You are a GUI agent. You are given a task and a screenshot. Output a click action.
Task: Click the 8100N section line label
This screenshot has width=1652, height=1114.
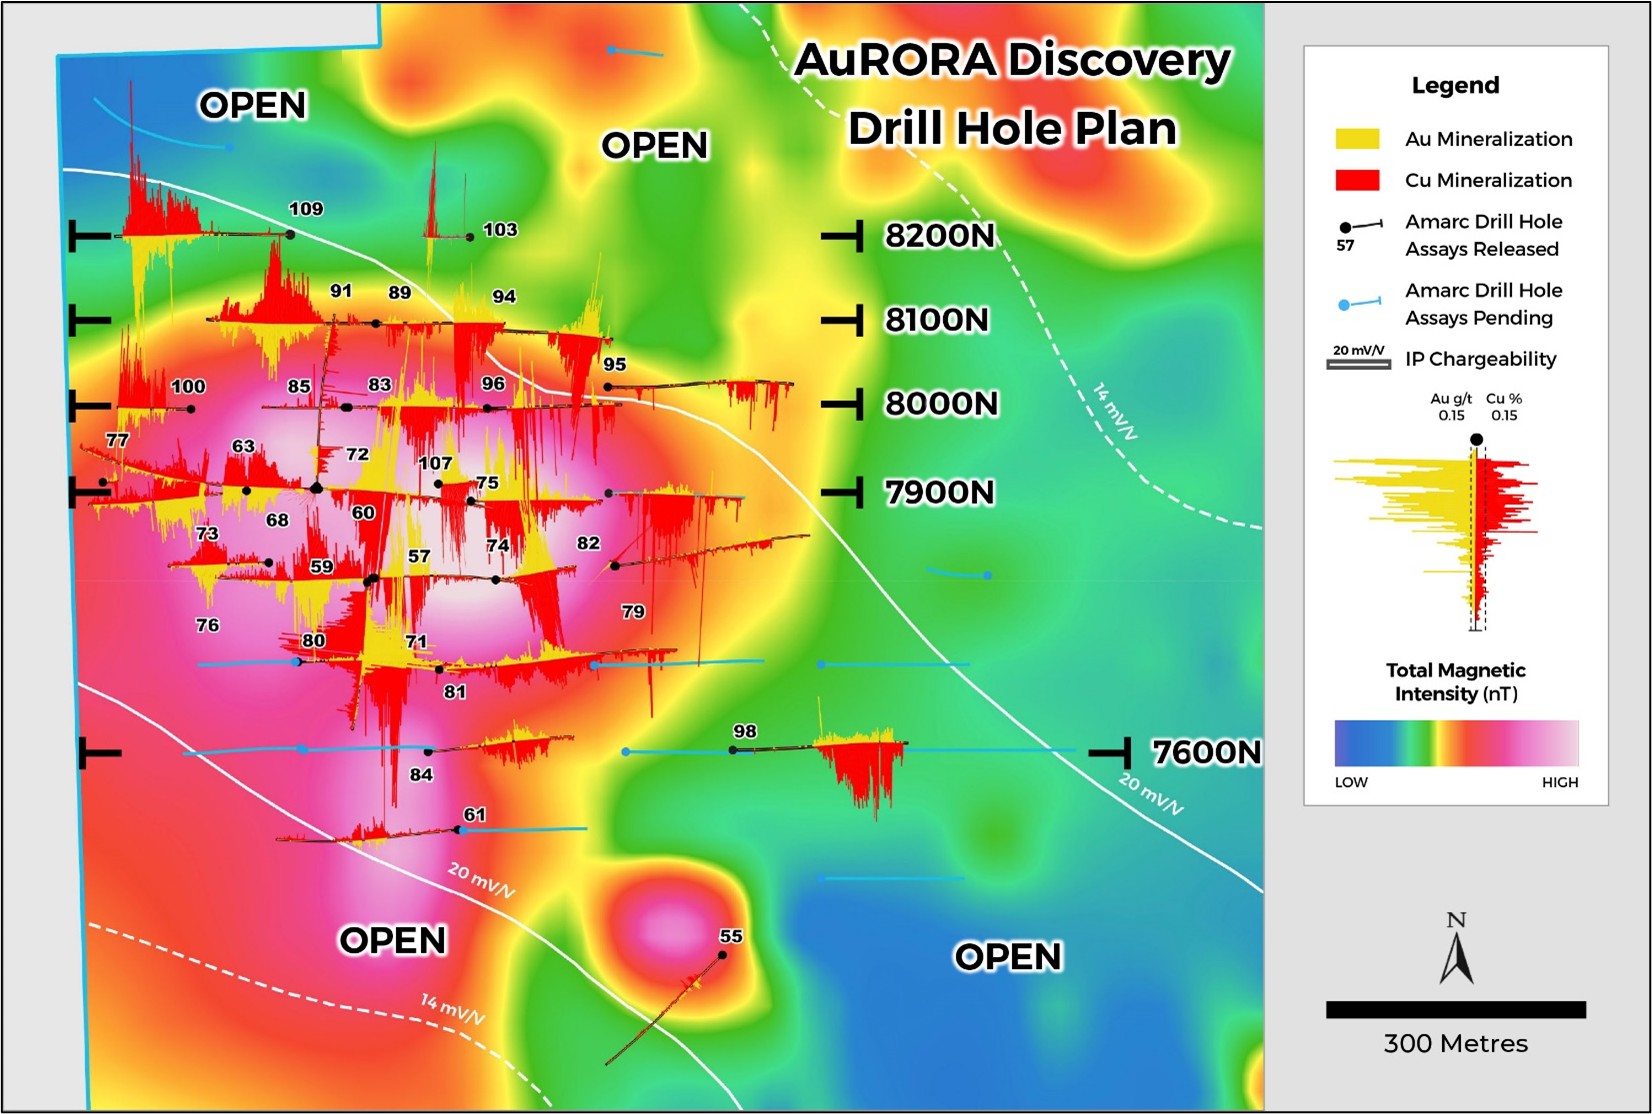point(937,320)
